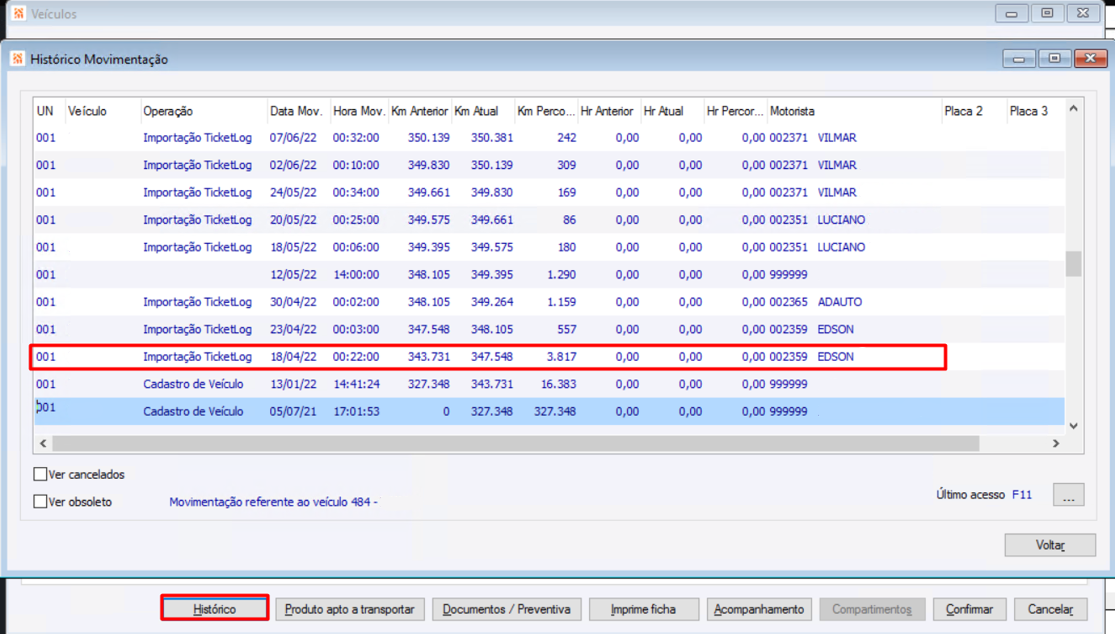The height and width of the screenshot is (634, 1115).
Task: Sort by the Motorista column header
Action: click(792, 111)
